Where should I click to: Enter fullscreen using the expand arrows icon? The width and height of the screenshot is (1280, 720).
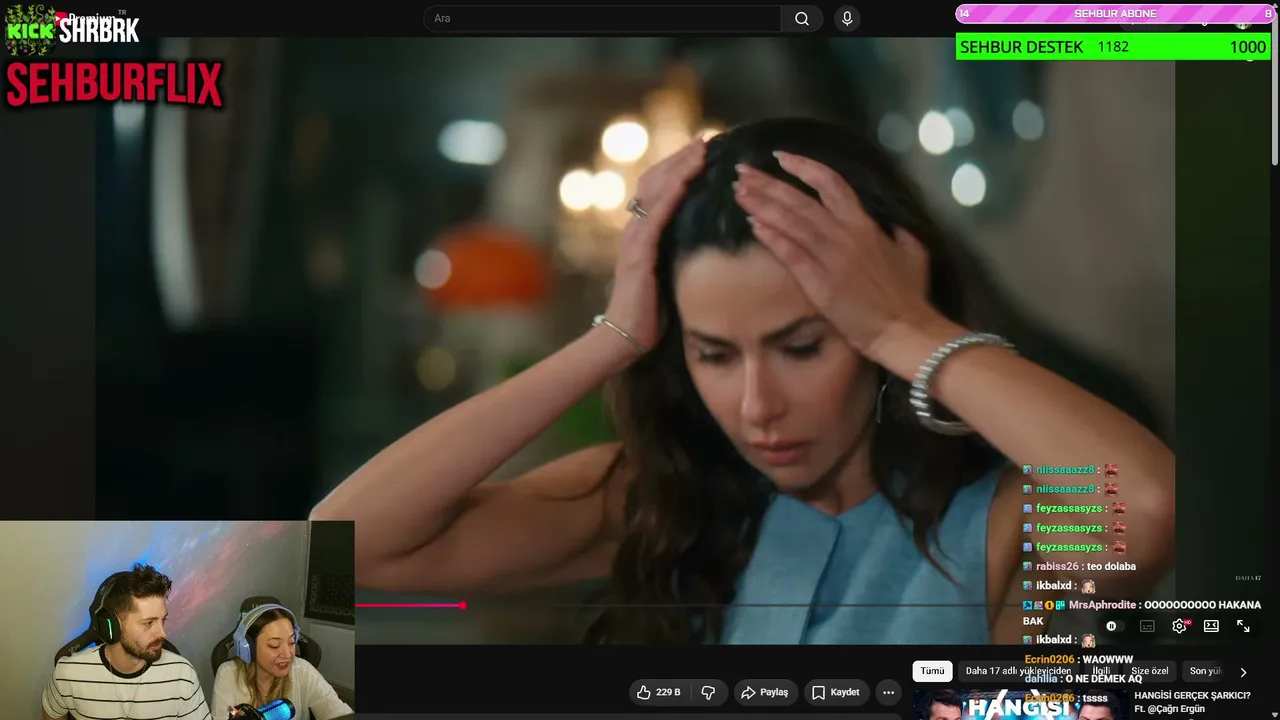[1243, 626]
